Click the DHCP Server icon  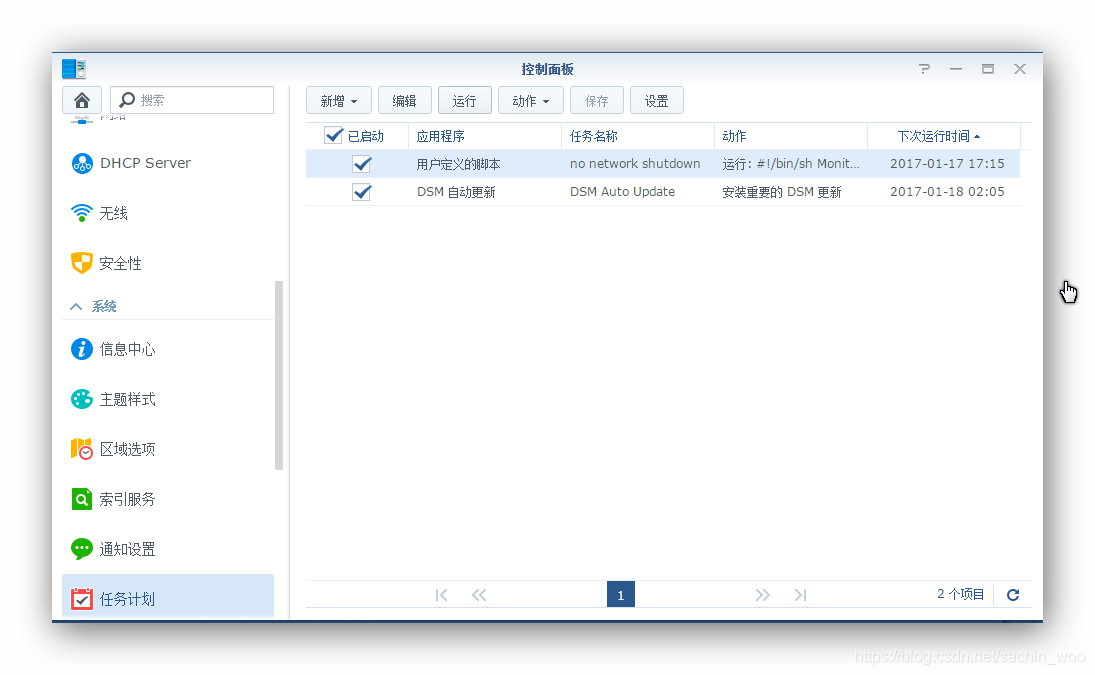tap(82, 163)
